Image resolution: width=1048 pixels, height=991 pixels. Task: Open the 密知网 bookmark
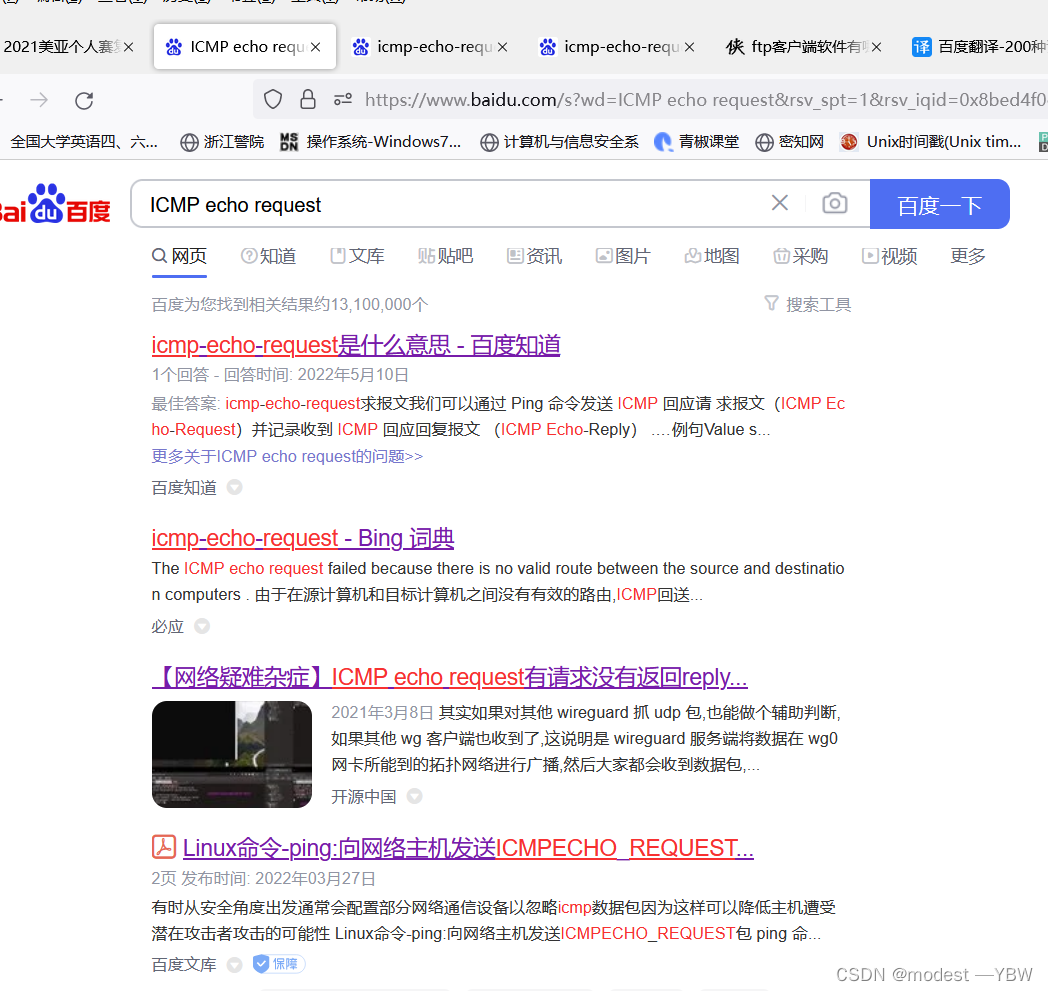tap(789, 142)
